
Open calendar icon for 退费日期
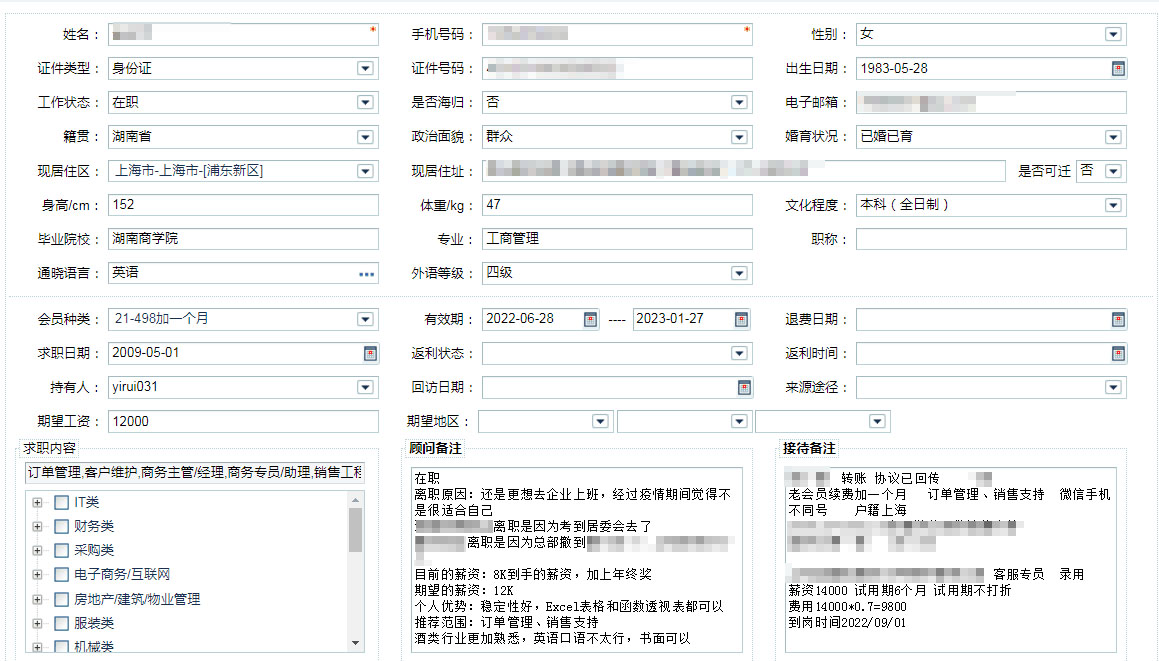(1118, 319)
